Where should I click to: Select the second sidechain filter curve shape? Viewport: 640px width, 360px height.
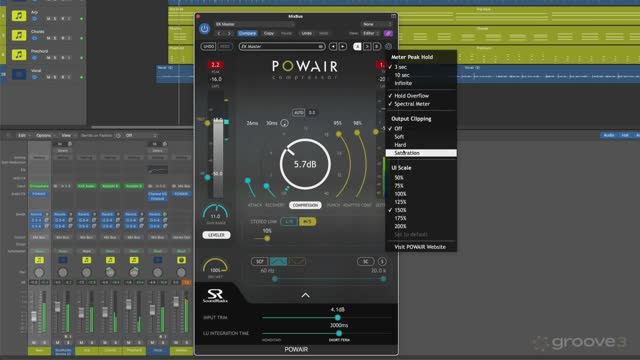point(297,261)
